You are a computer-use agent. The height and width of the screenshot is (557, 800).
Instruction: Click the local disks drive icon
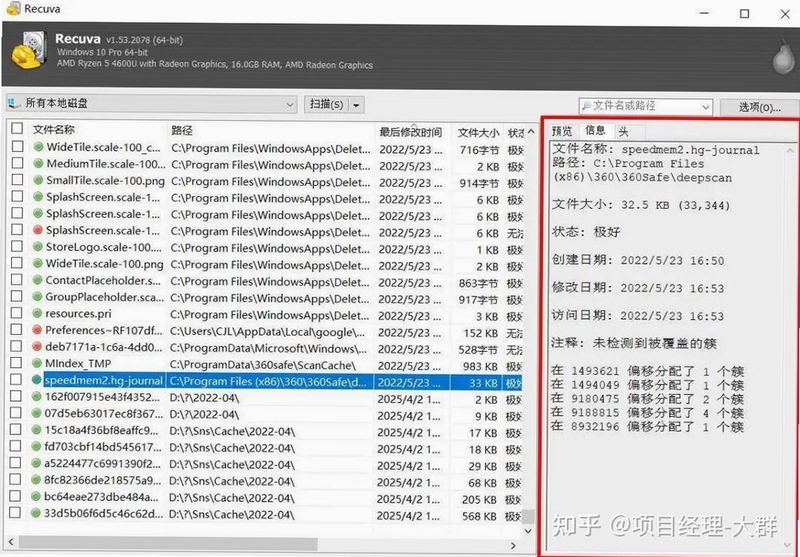14,104
